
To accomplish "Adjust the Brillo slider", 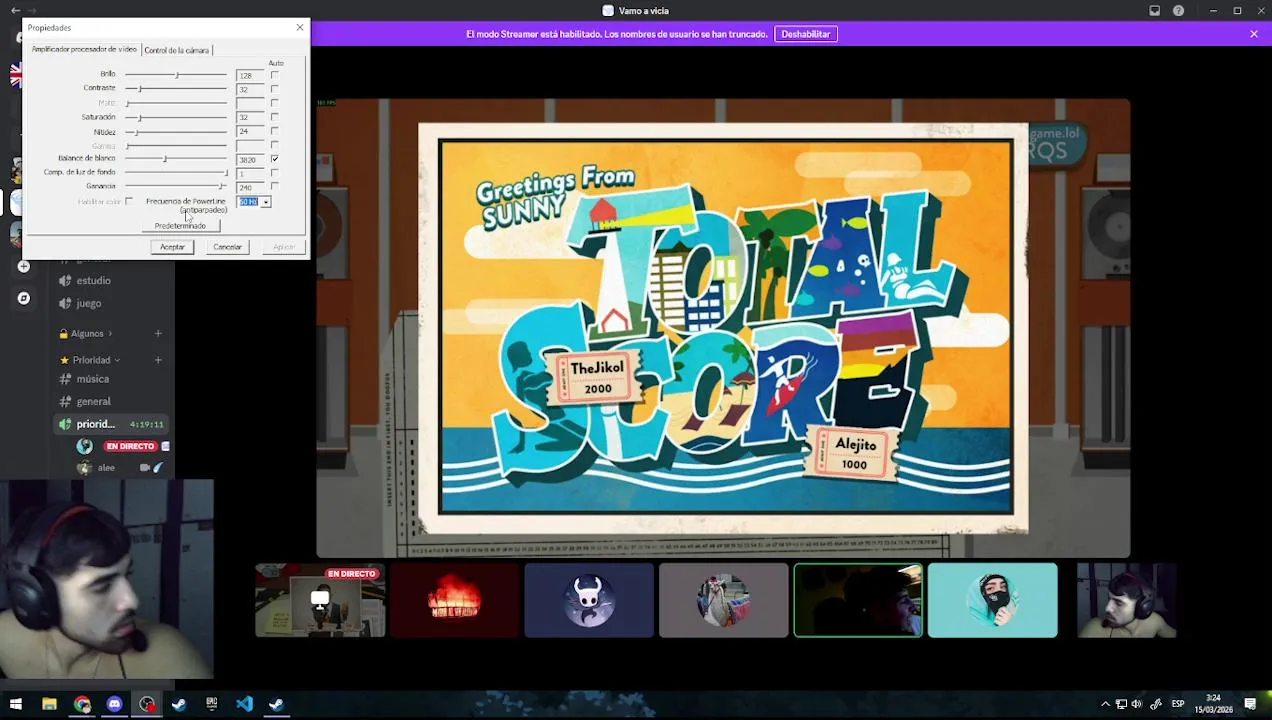I will coord(176,75).
